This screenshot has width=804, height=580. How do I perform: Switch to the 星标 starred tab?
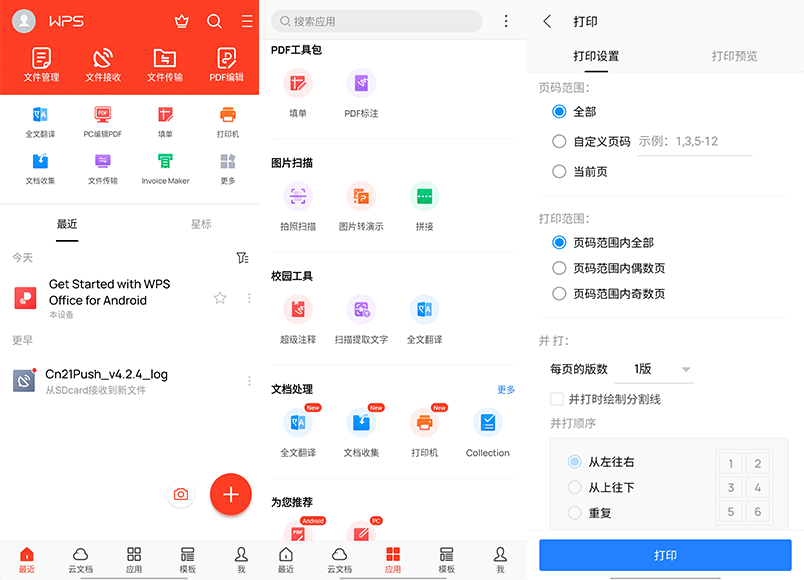[x=201, y=224]
